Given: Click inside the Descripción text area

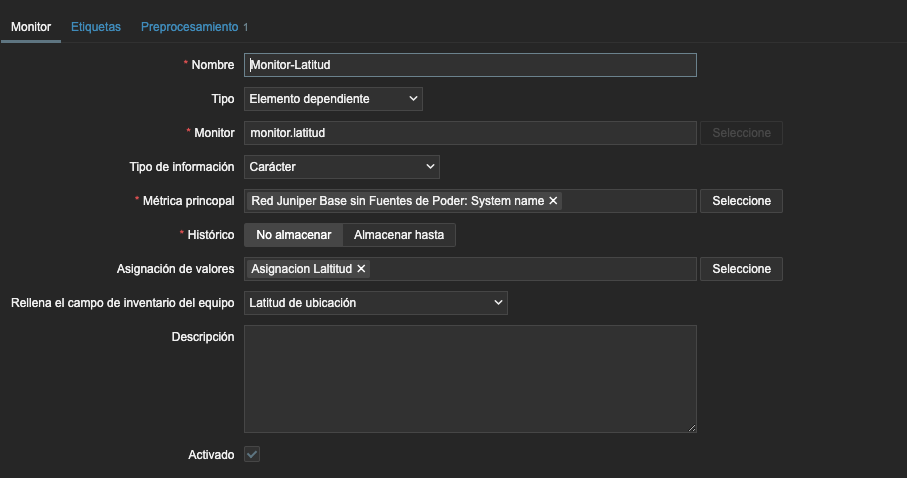Looking at the screenshot, I should (470, 379).
